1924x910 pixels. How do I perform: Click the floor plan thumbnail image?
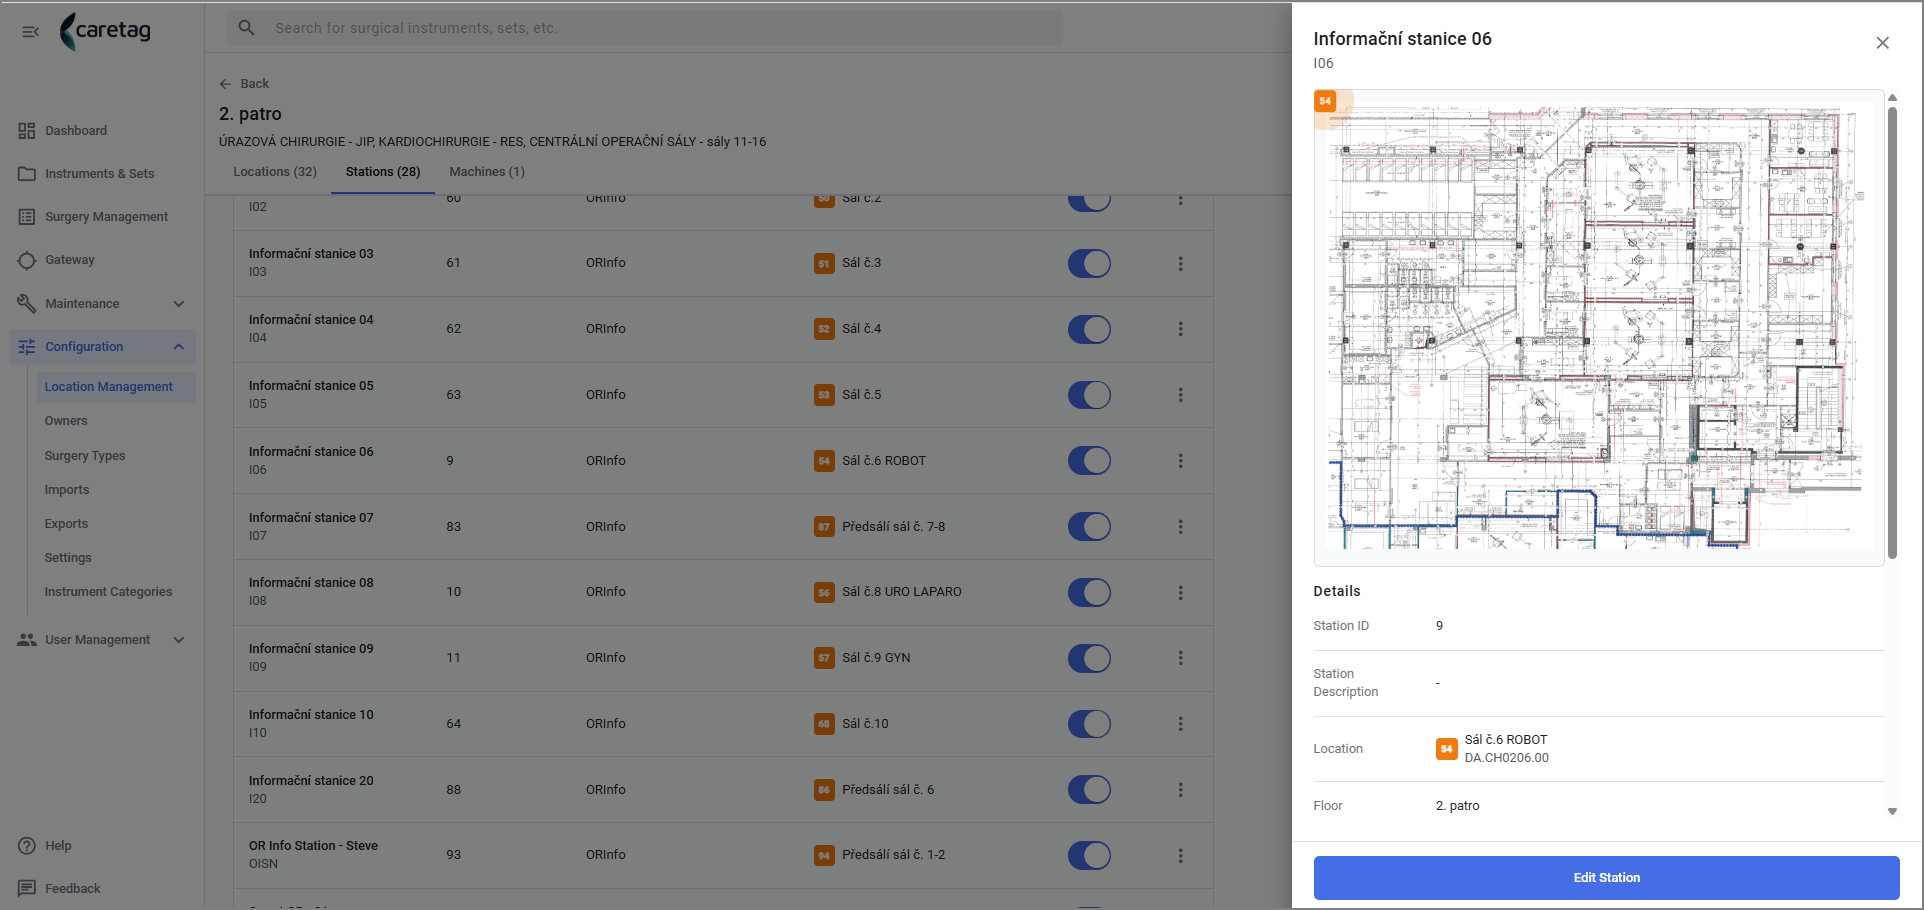point(1598,328)
